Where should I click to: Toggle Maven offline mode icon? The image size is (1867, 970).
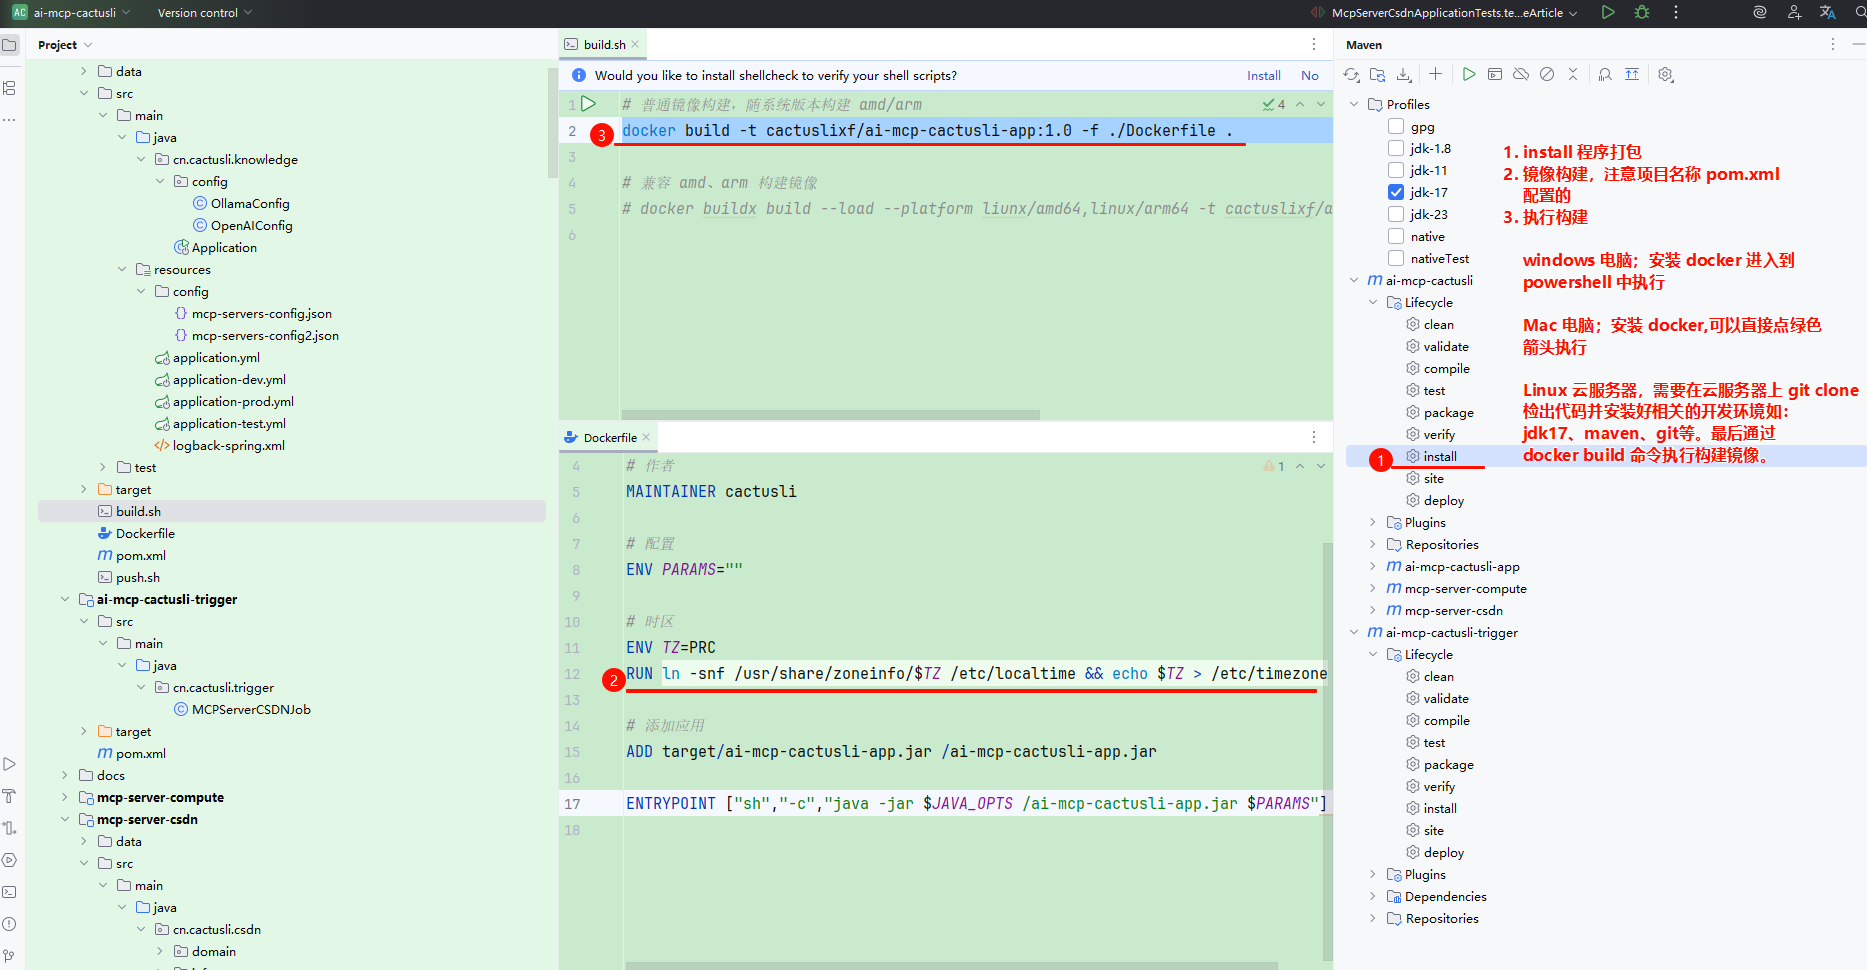(1521, 74)
